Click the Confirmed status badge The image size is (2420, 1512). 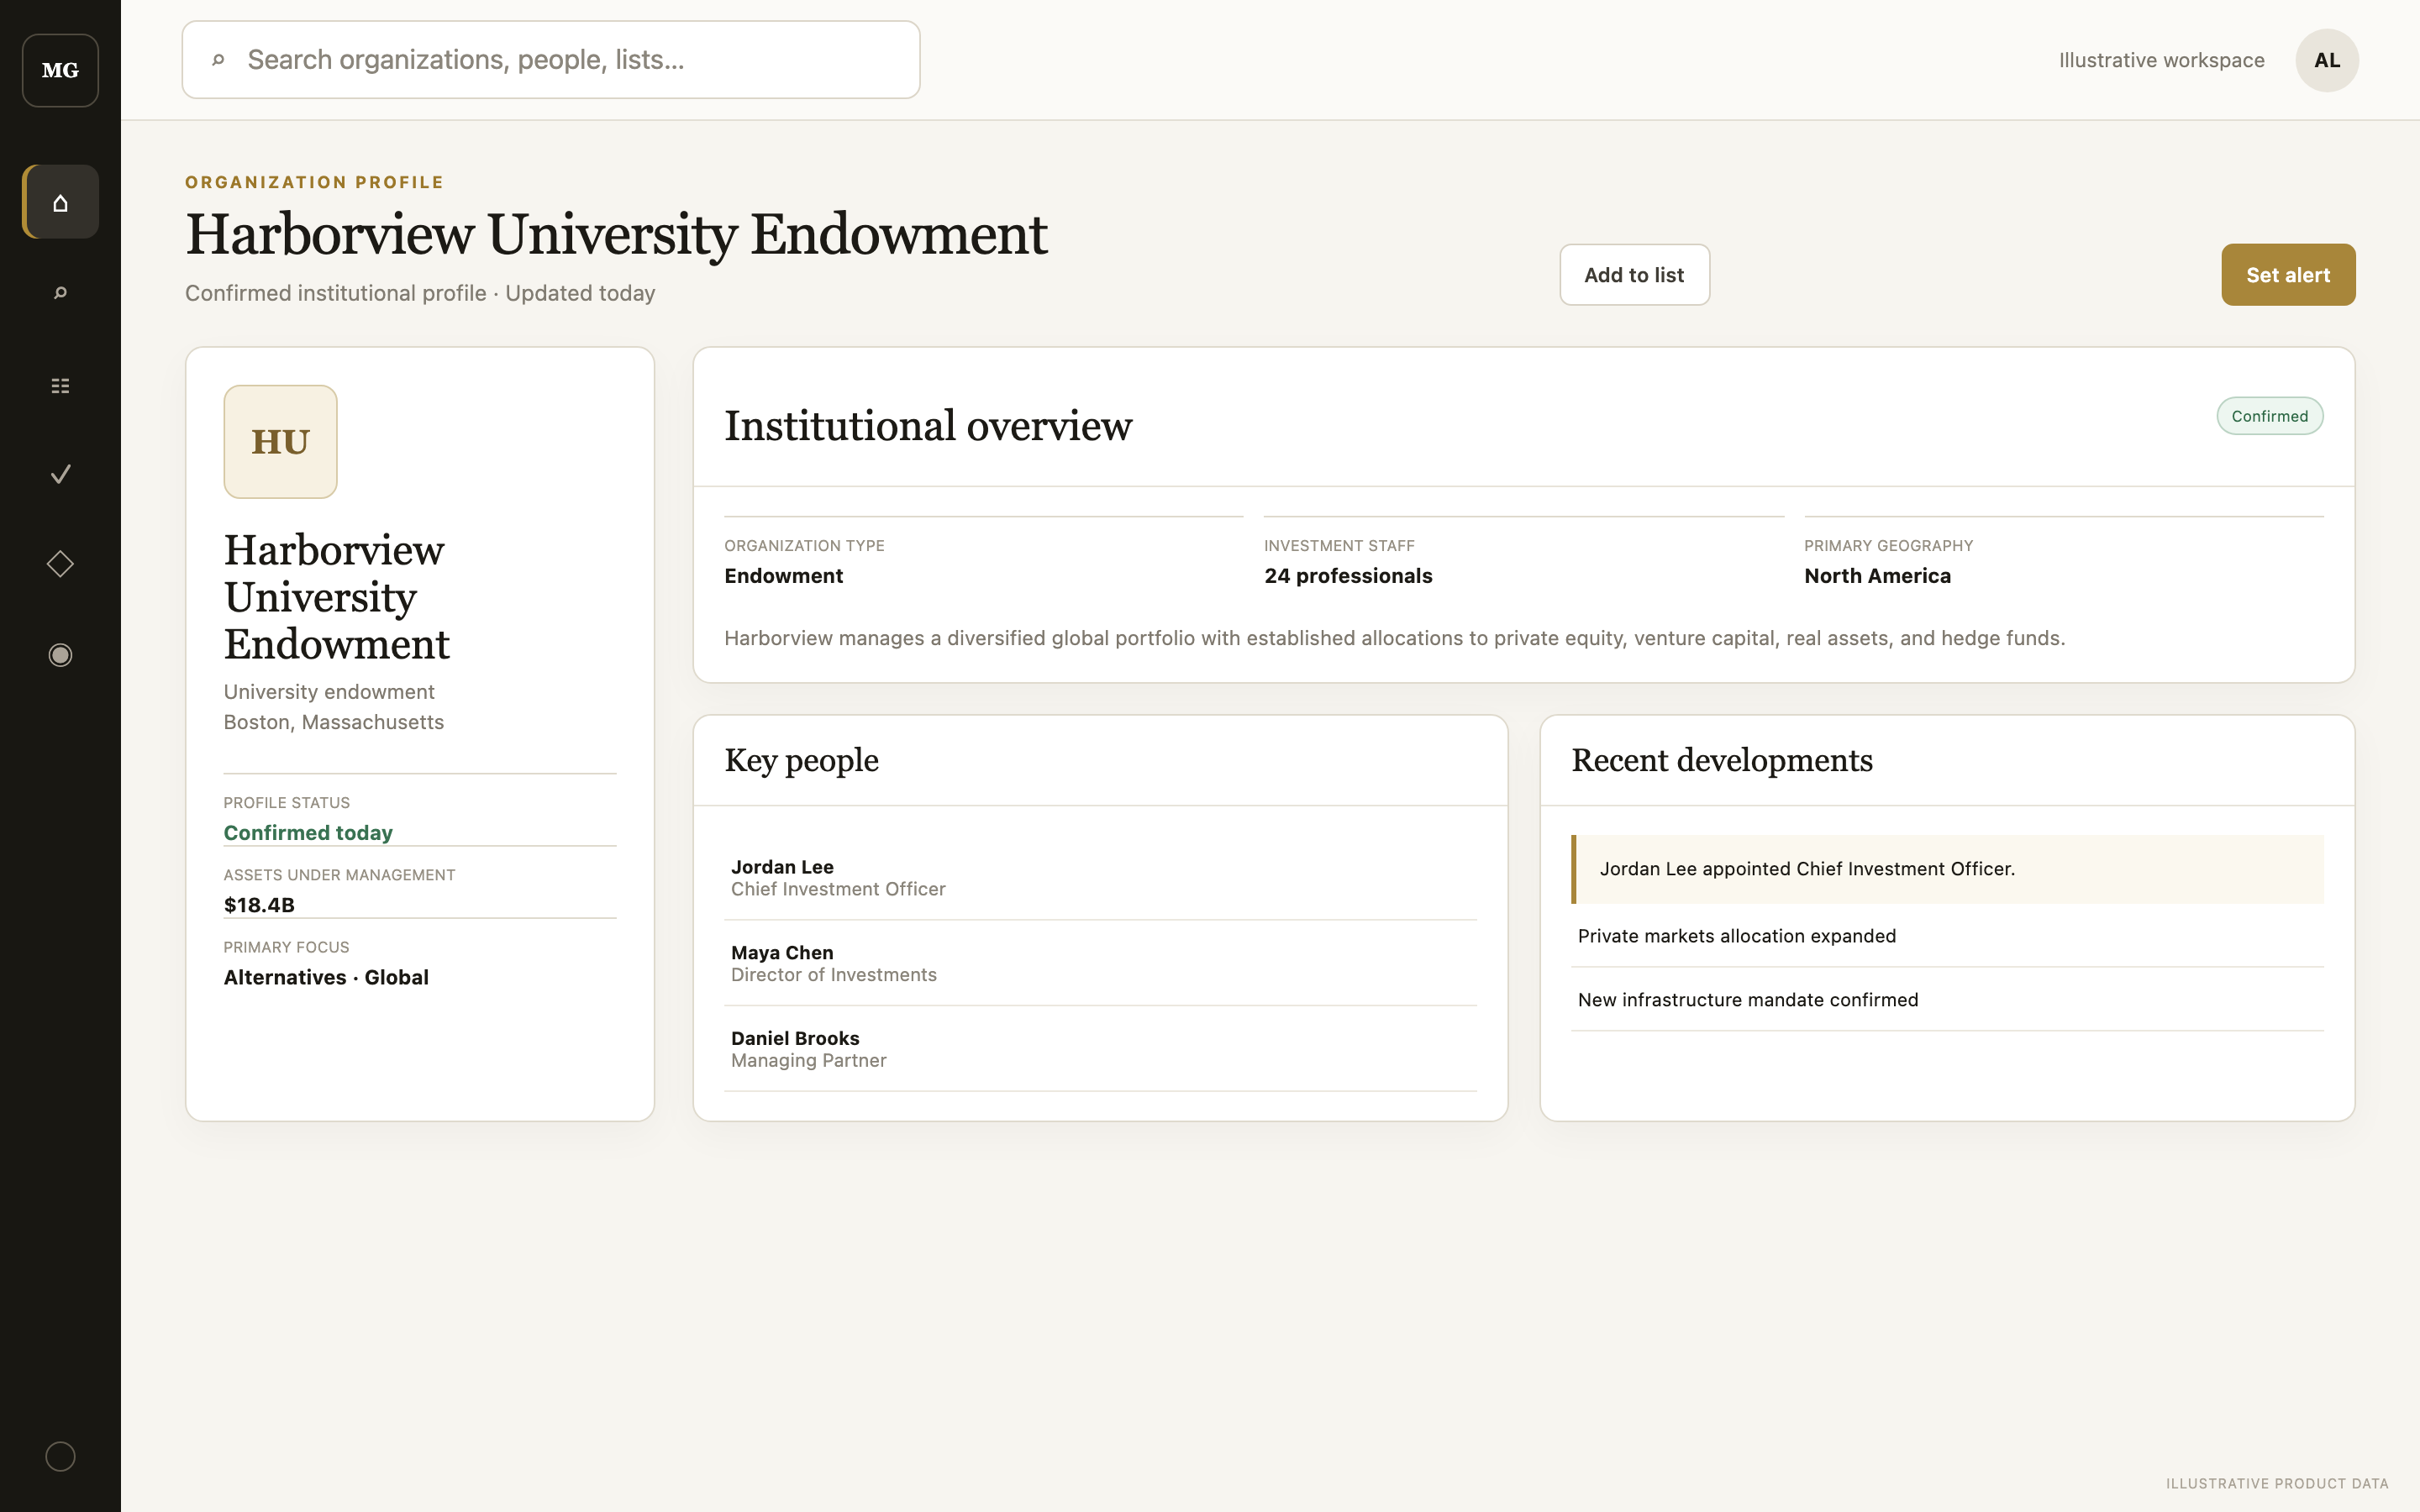tap(2269, 416)
